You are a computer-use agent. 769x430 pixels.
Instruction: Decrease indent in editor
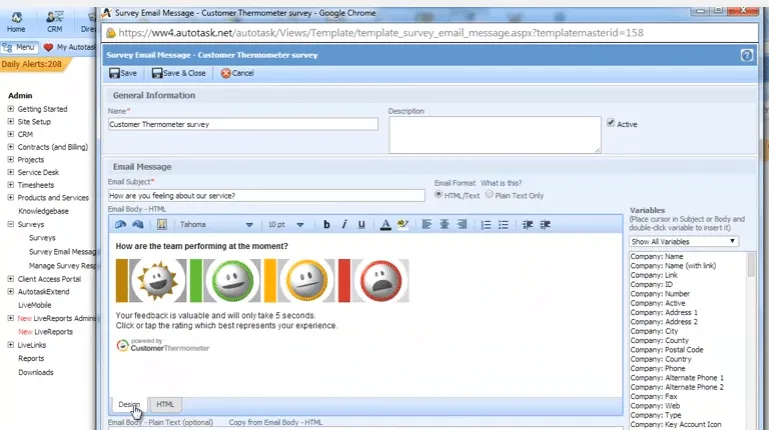tap(528, 225)
